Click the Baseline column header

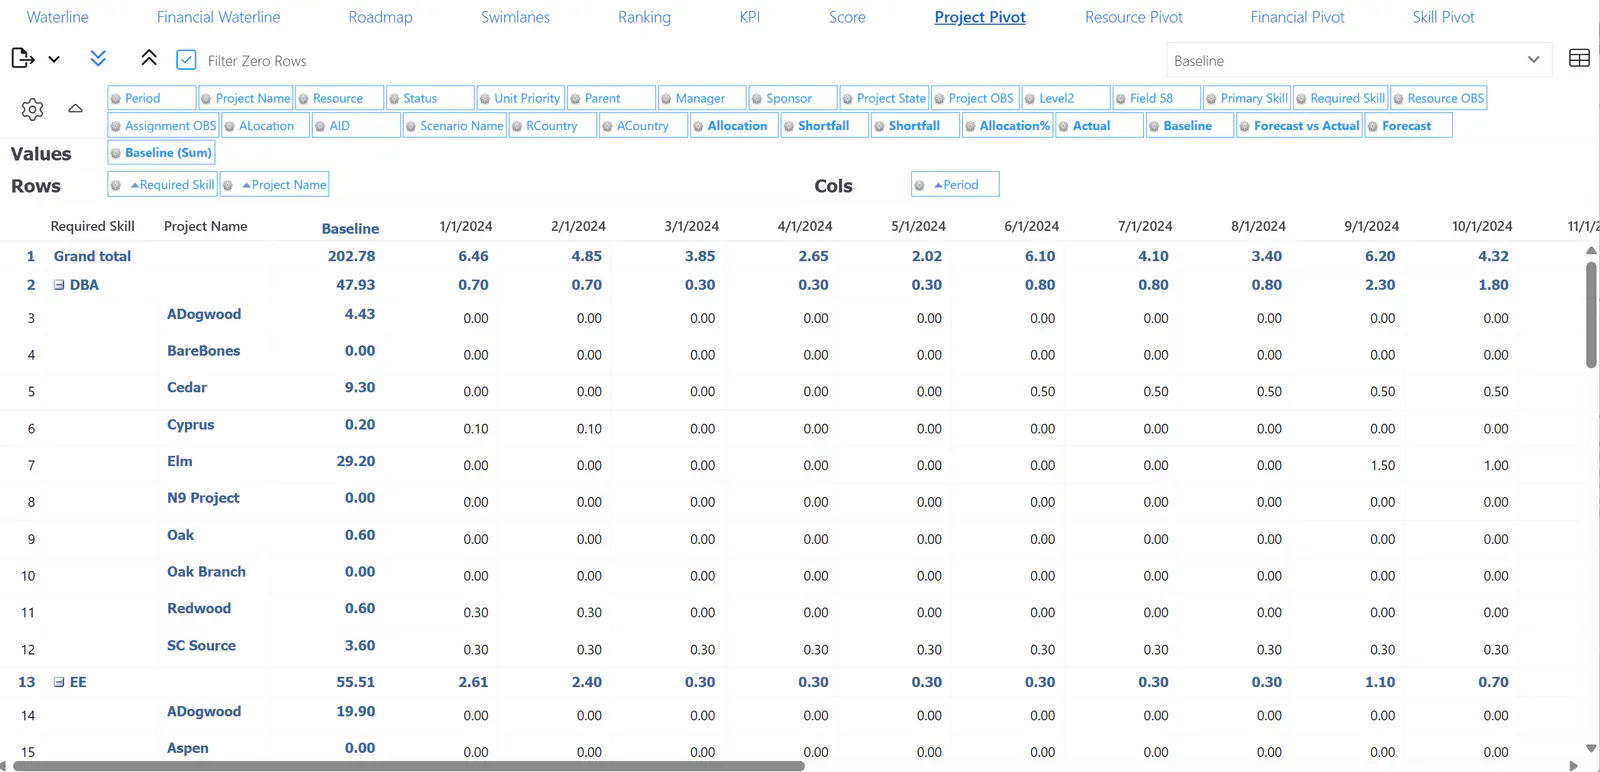point(350,228)
